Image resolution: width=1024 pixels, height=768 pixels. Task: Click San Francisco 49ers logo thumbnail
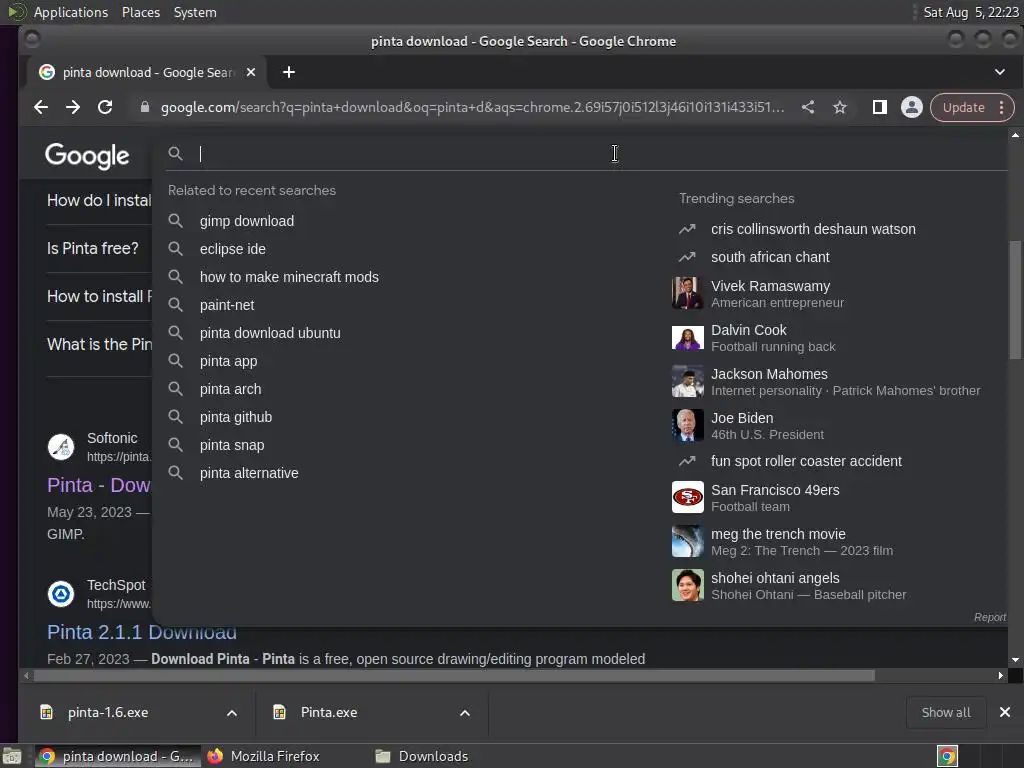[688, 498]
